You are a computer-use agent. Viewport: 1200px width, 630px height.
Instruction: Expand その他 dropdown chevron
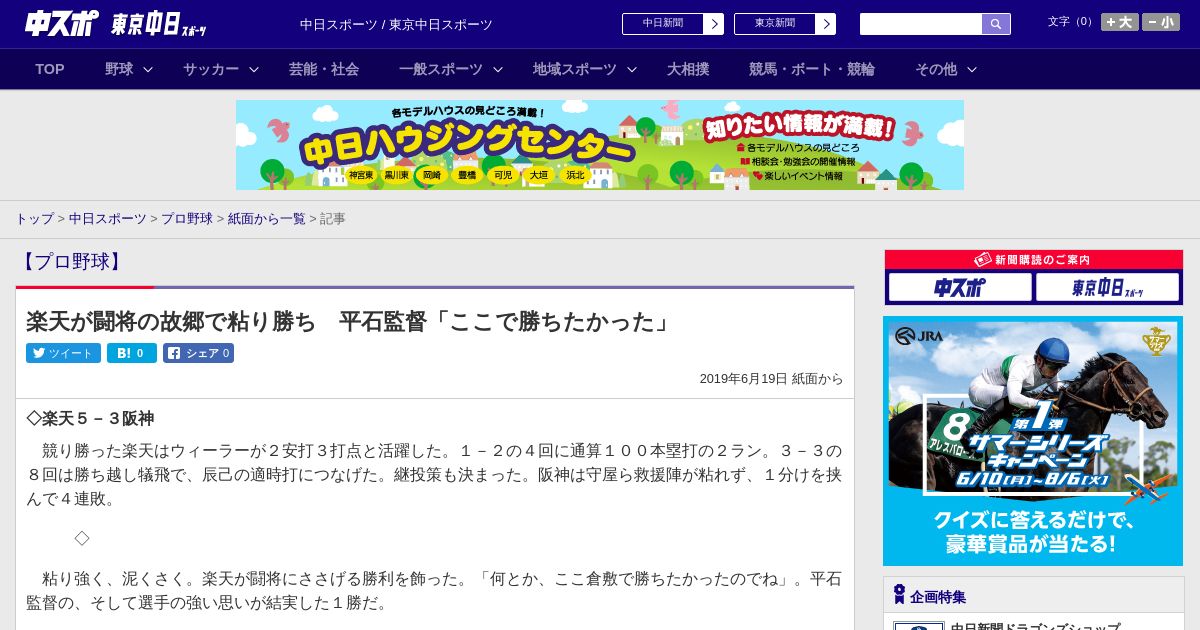coord(972,69)
